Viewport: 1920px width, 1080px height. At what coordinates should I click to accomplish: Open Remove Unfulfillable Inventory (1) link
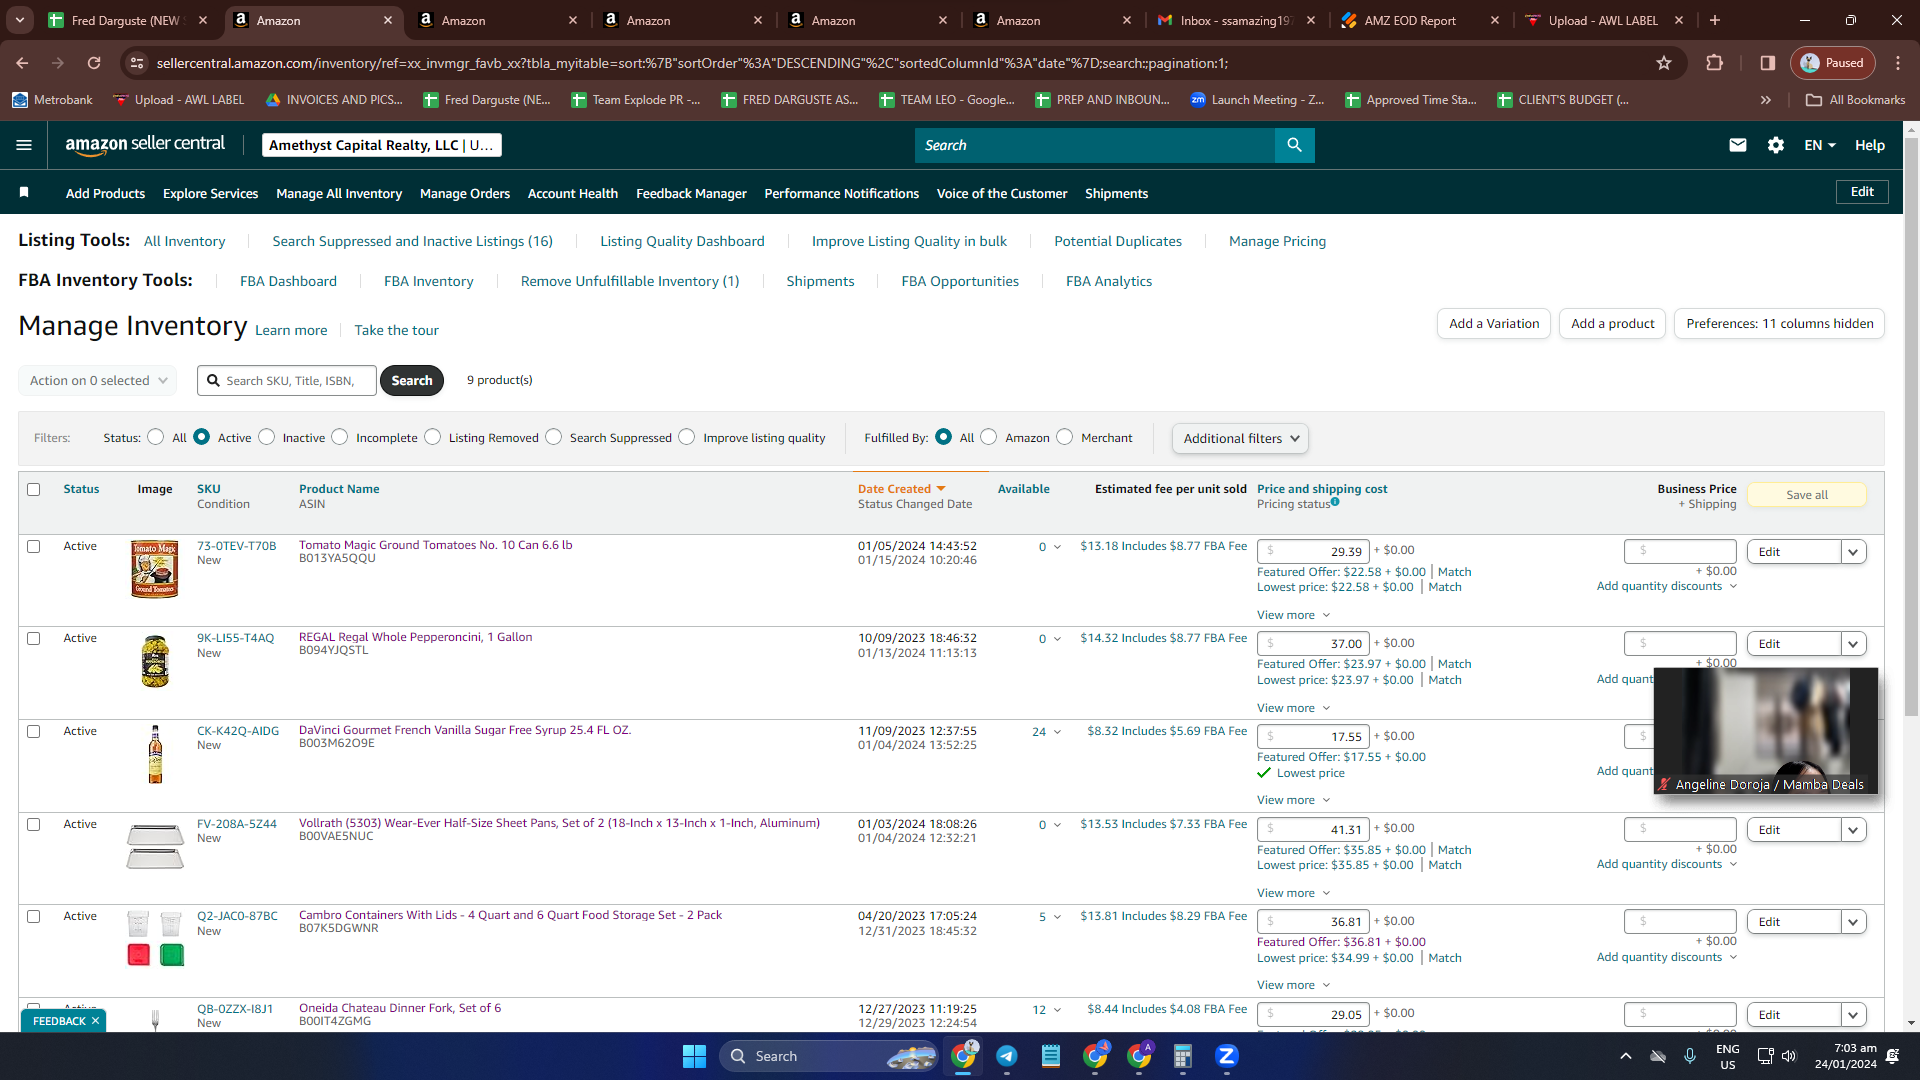pyautogui.click(x=630, y=281)
